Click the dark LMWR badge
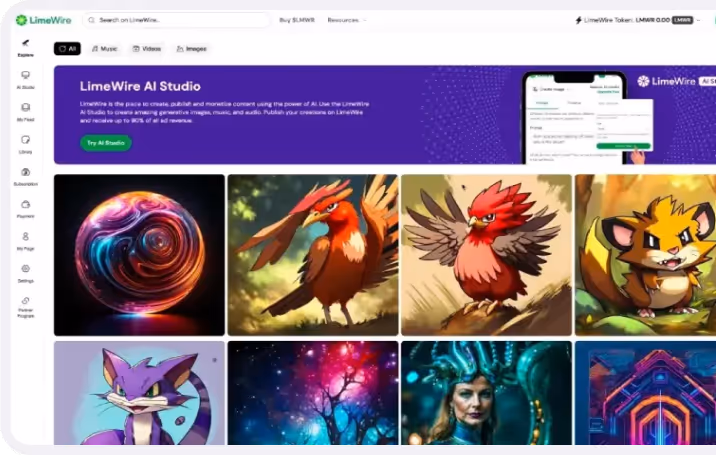 point(682,20)
